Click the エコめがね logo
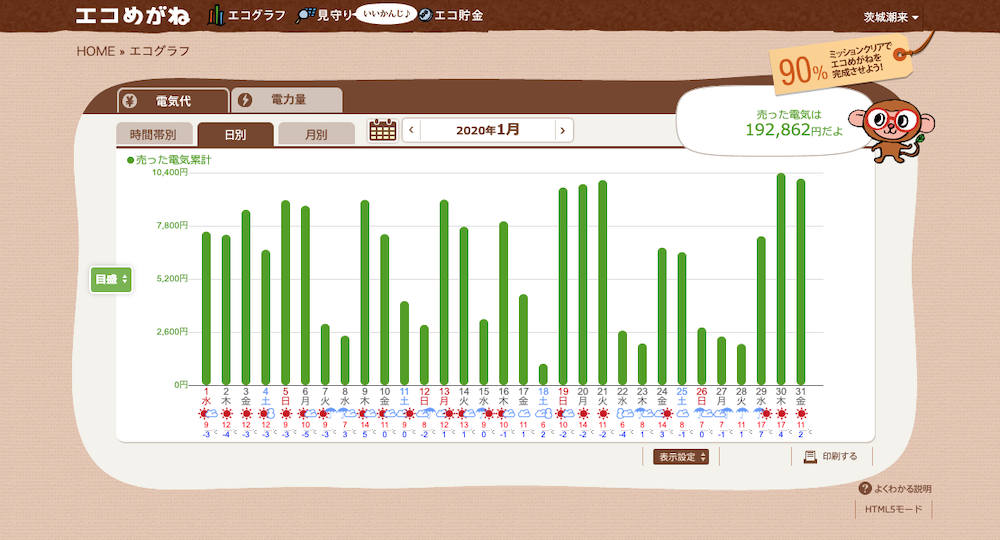The image size is (1000, 540). click(x=133, y=15)
